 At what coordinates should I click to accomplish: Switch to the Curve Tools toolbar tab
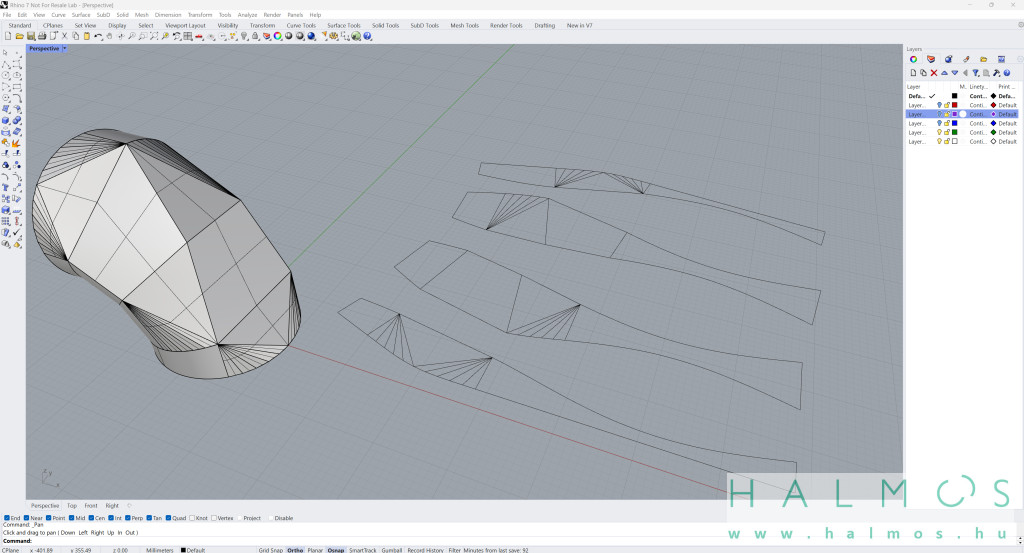(301, 25)
